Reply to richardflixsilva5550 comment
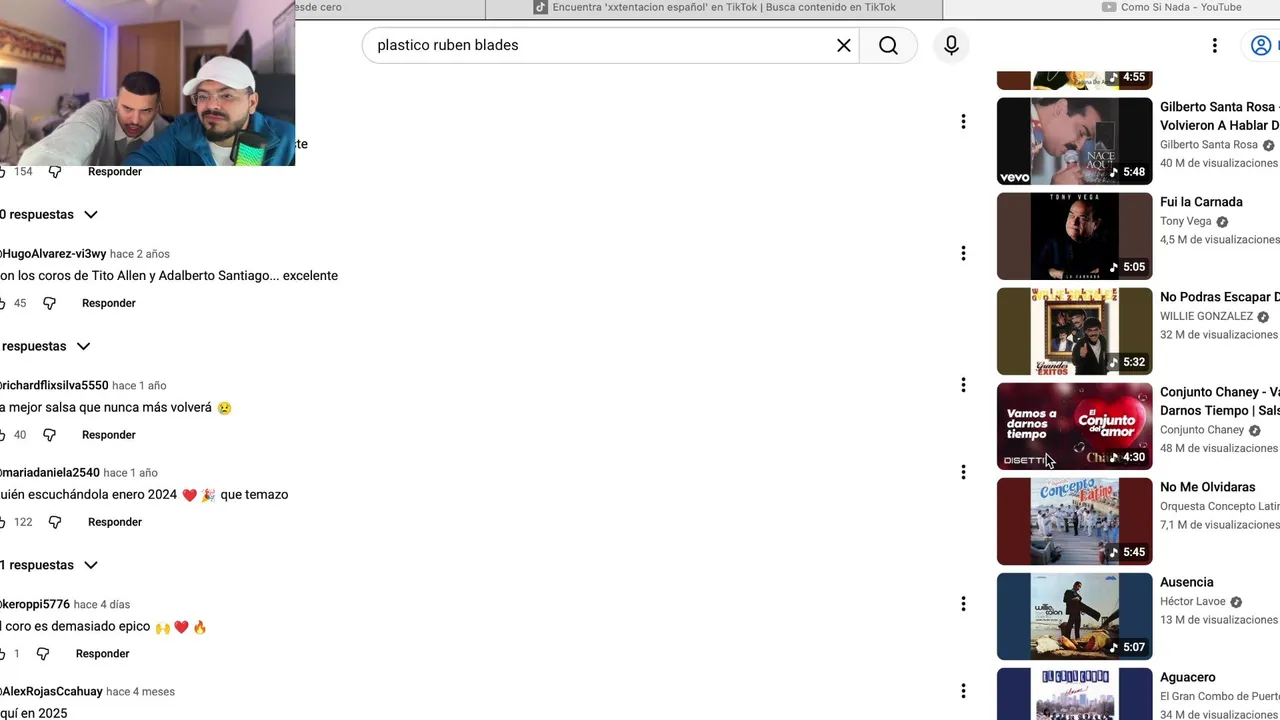Image resolution: width=1280 pixels, height=720 pixels. tap(109, 435)
